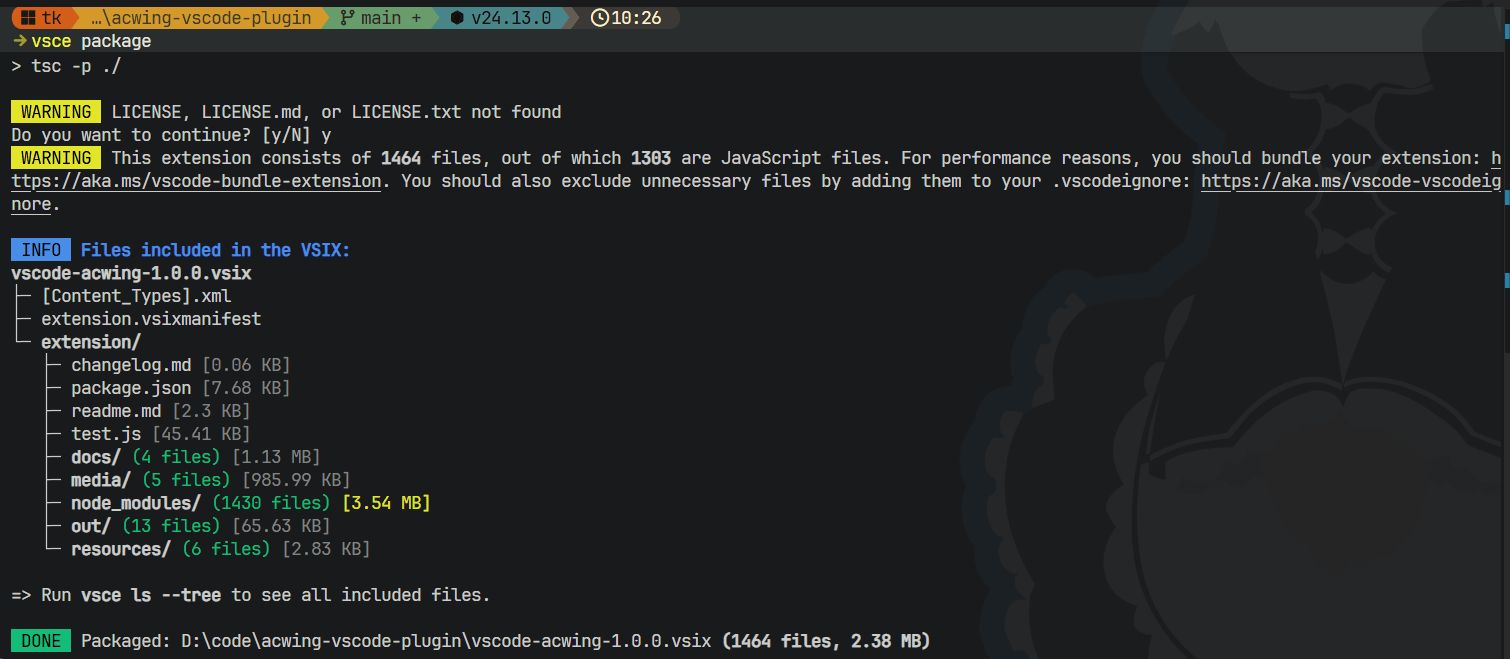Click the second WARNING badge about 1464 files
This screenshot has width=1510, height=659.
(x=56, y=158)
